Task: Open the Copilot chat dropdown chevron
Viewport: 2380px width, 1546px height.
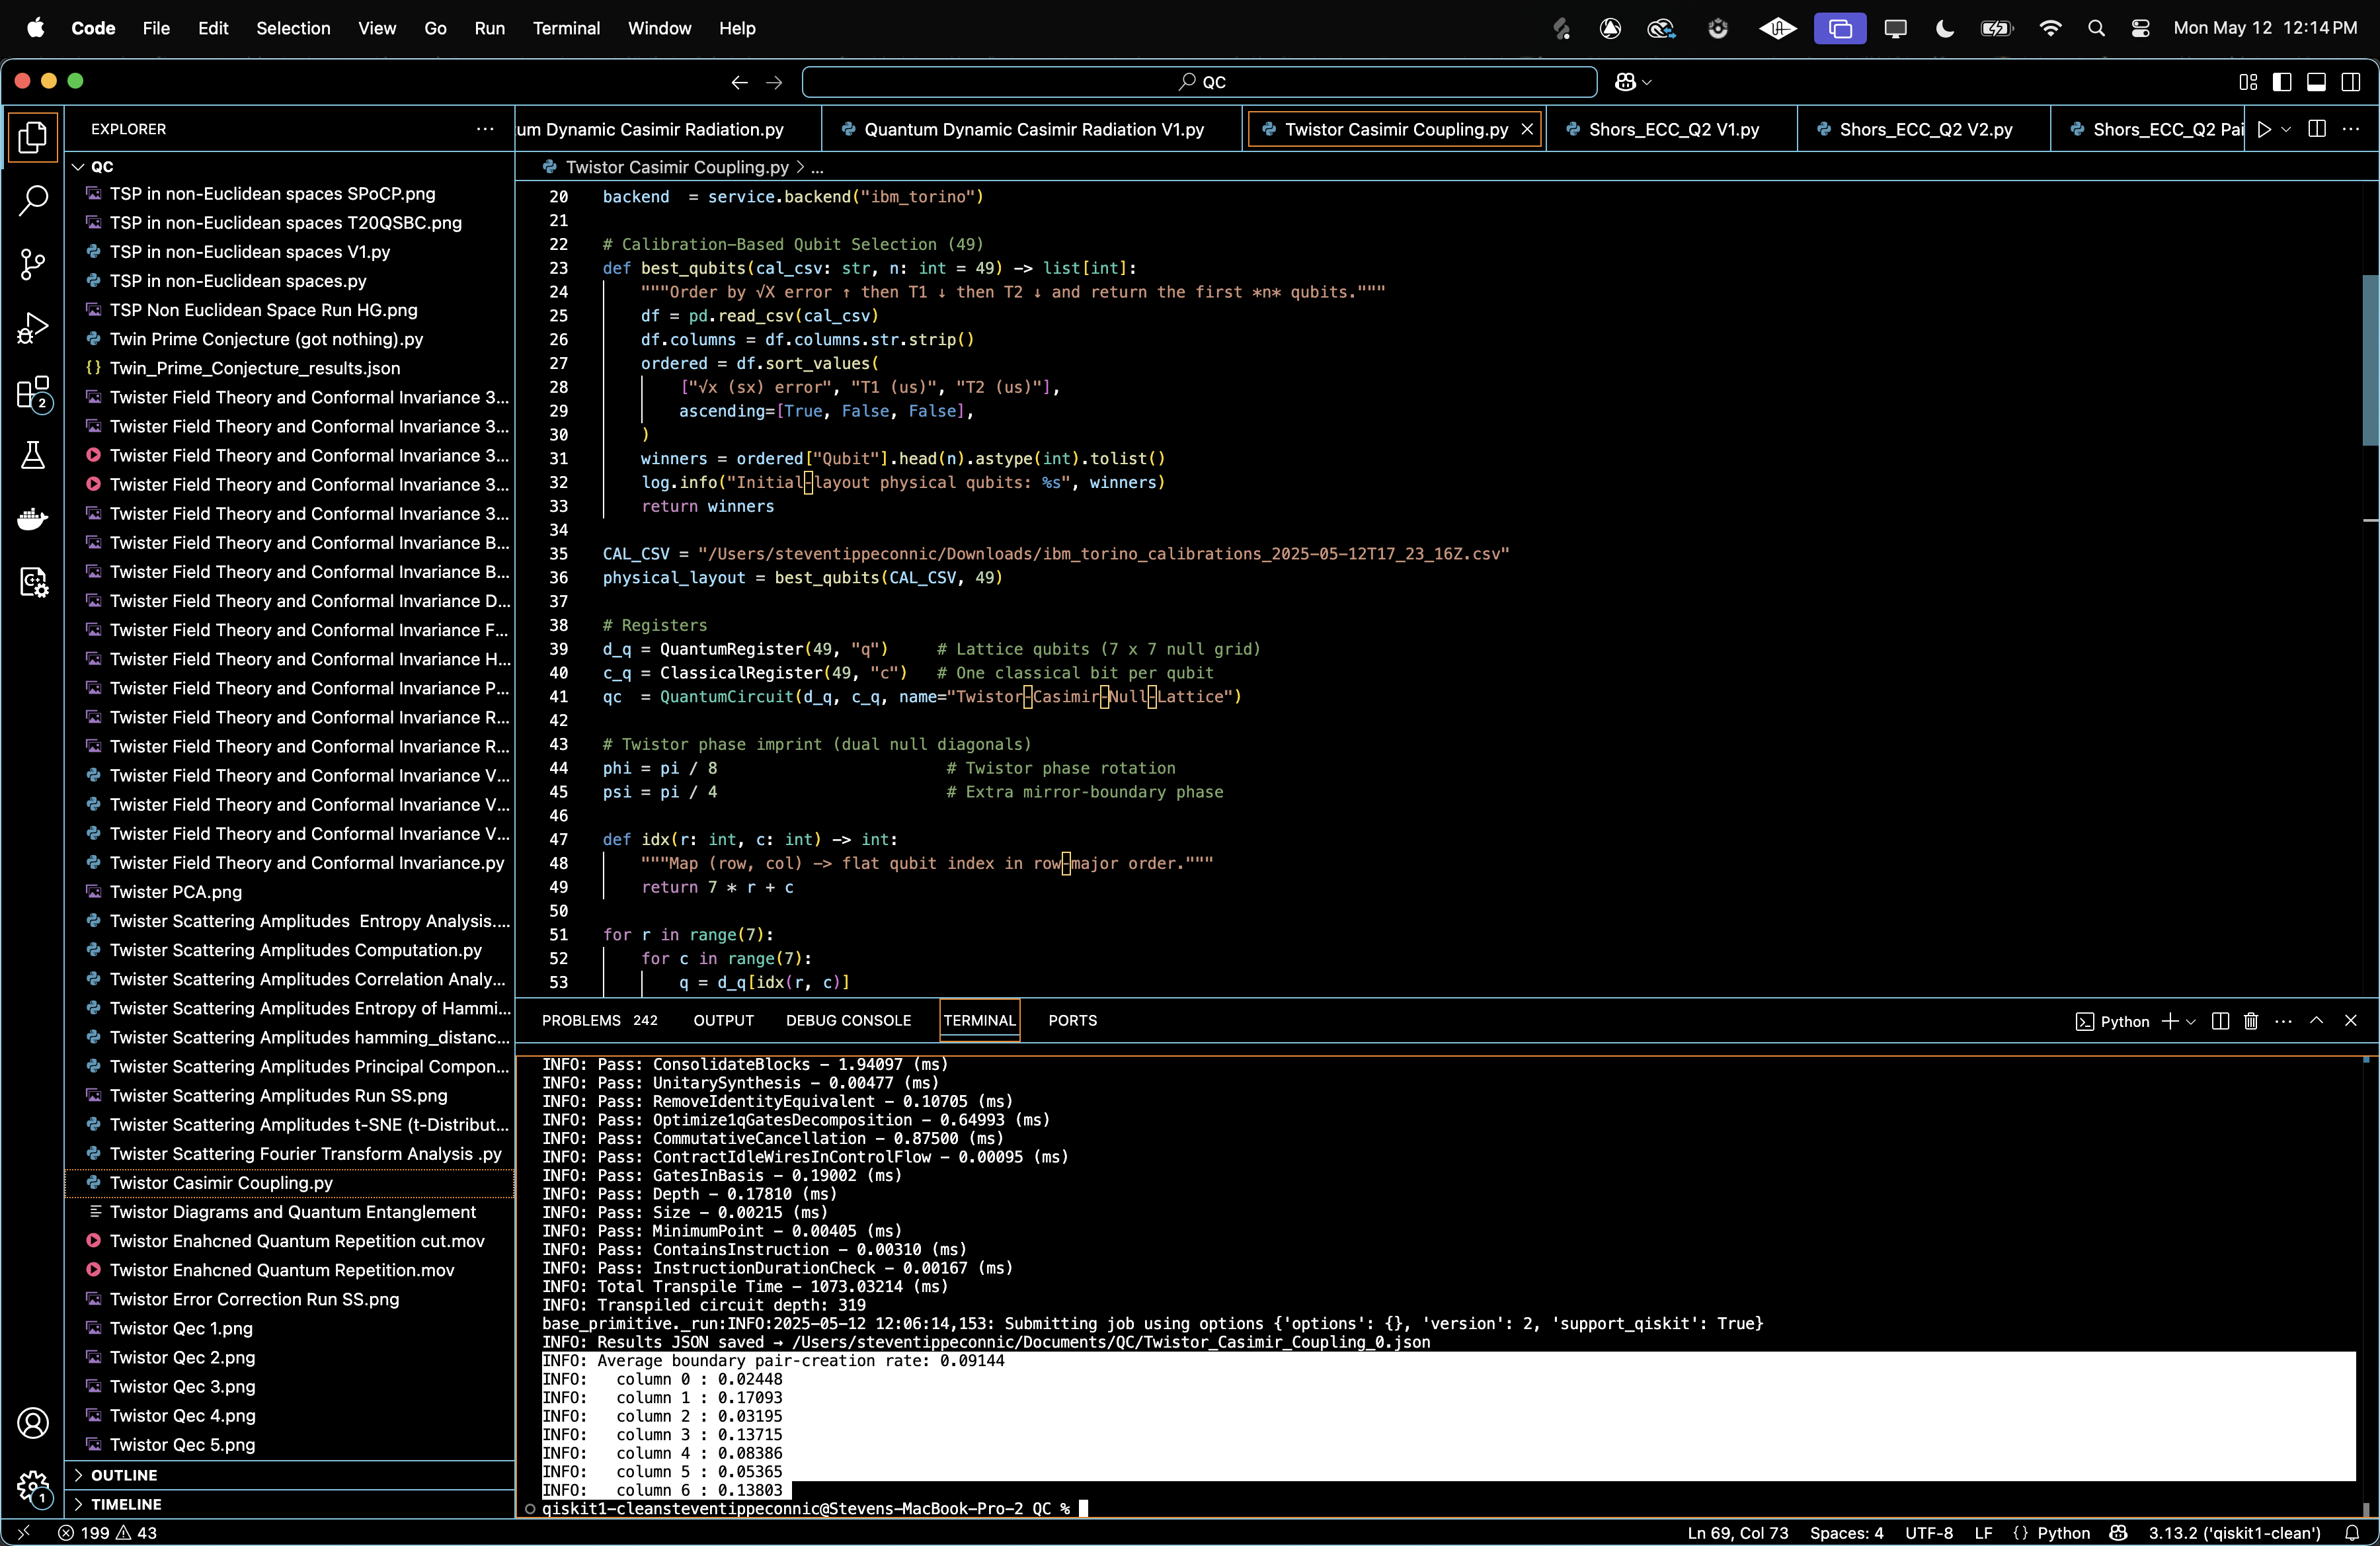Action: tap(1647, 82)
